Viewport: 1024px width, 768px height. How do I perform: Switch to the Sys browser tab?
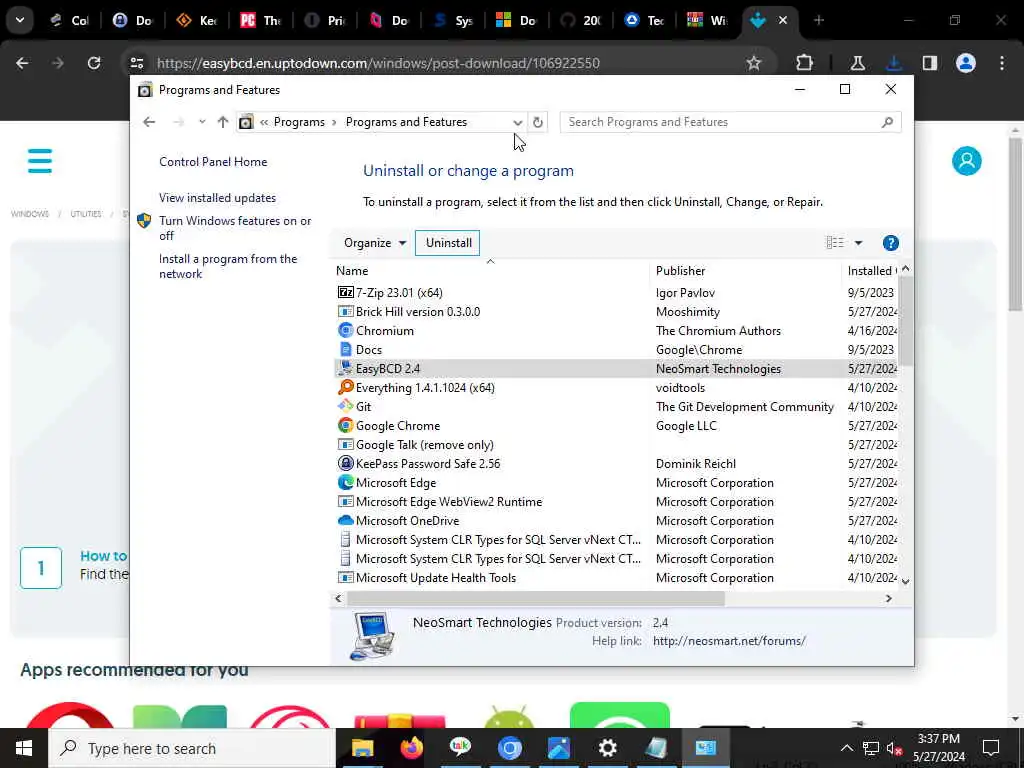tap(454, 20)
